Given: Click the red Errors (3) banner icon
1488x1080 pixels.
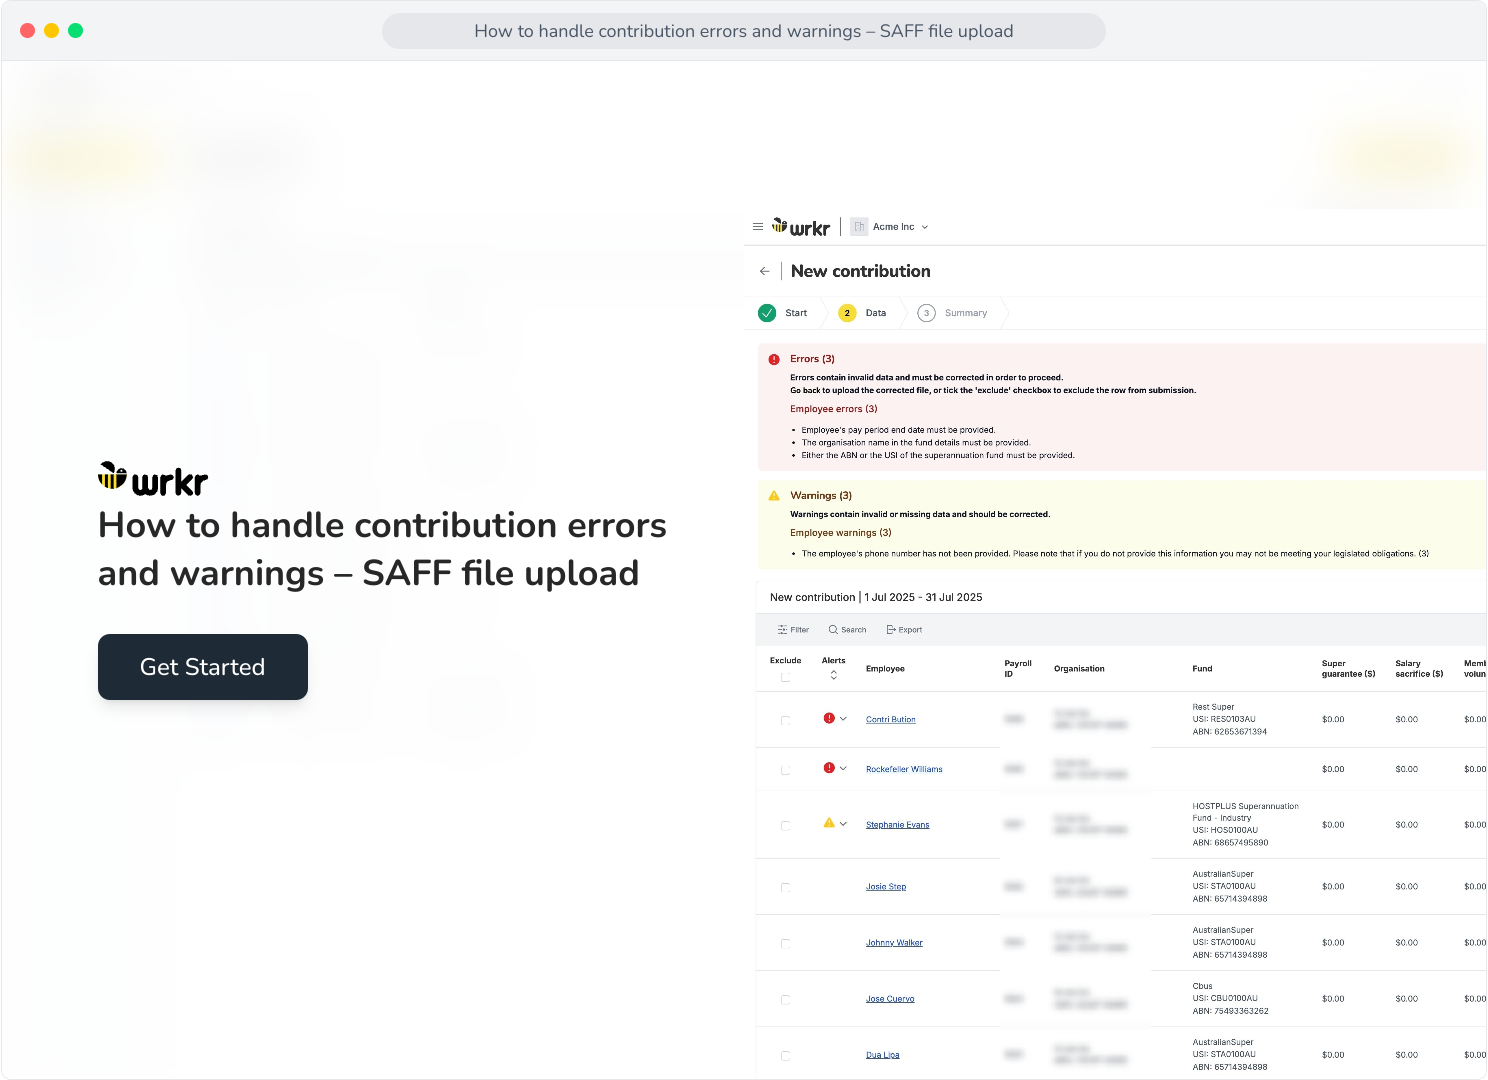Looking at the screenshot, I should point(774,359).
